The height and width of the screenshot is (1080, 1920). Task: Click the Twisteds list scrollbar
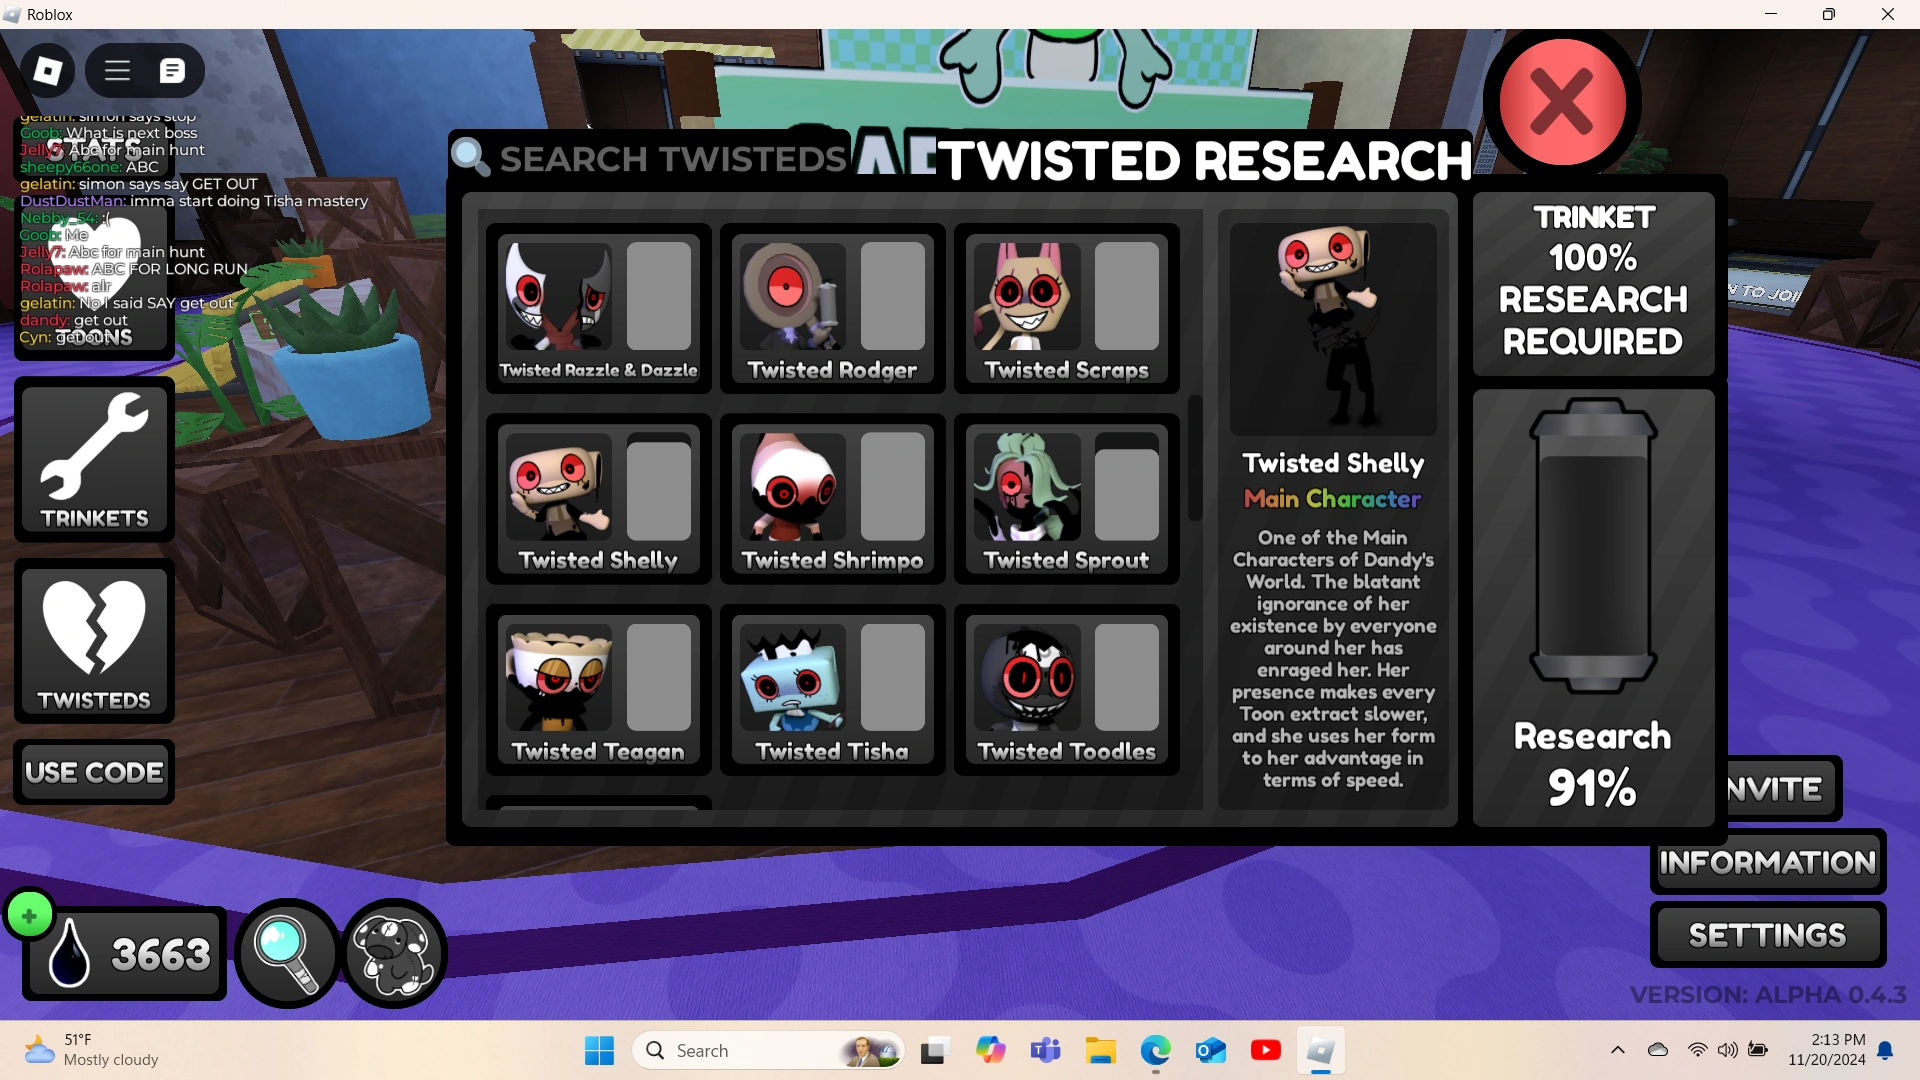point(1194,459)
